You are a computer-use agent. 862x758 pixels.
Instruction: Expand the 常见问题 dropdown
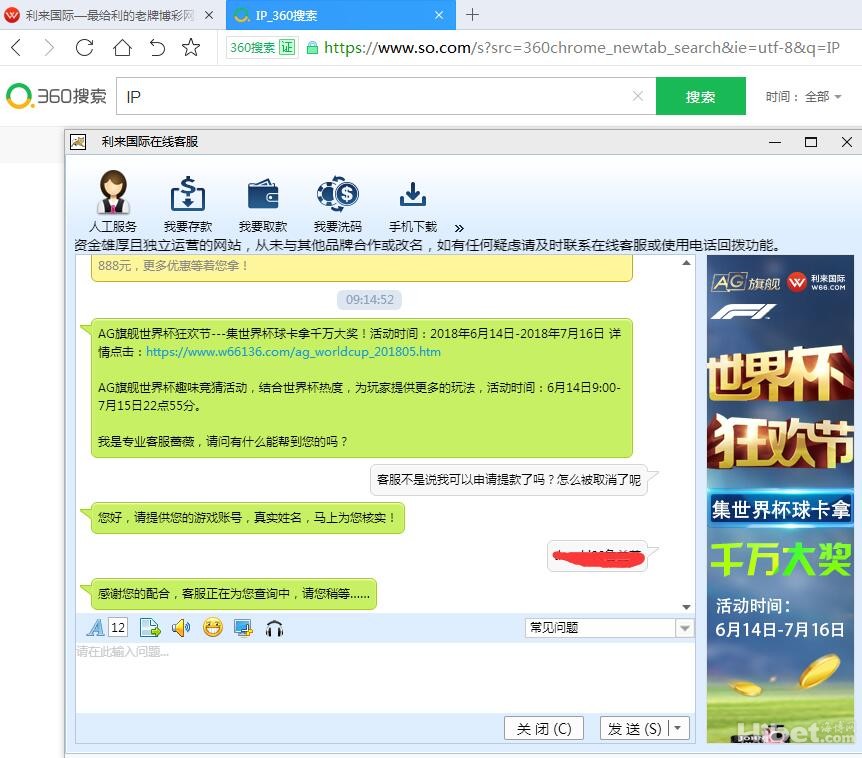(x=684, y=628)
